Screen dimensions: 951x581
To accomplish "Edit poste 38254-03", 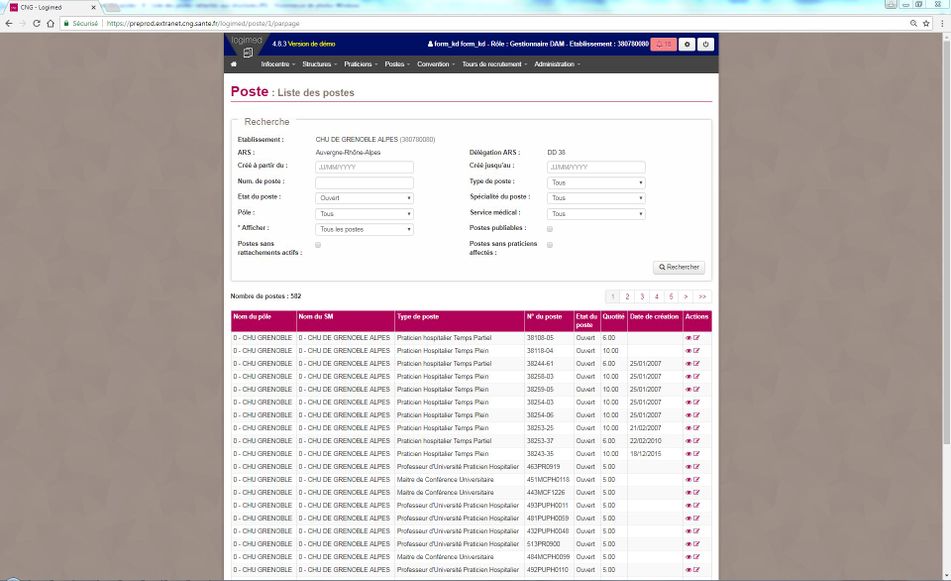I will [x=696, y=402].
